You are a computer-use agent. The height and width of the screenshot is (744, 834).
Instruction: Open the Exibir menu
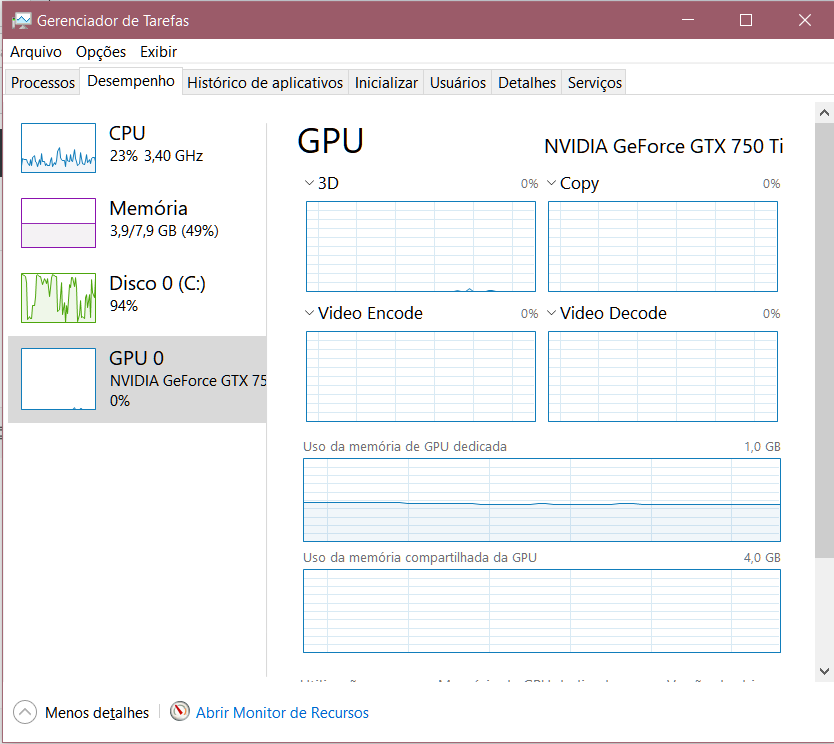click(159, 52)
